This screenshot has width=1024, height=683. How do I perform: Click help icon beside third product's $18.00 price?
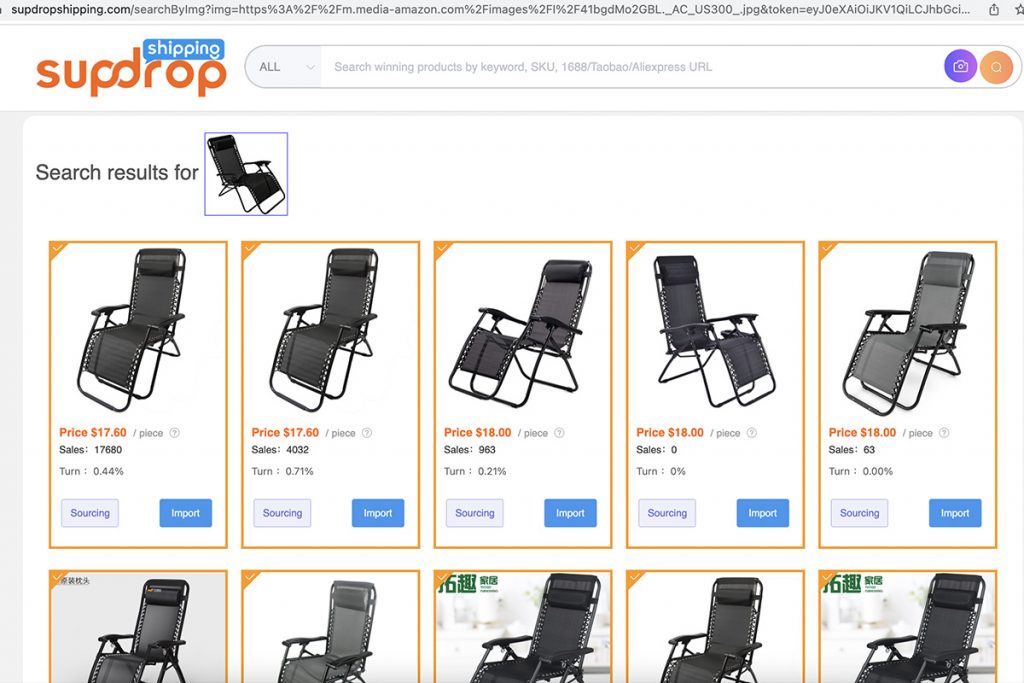pyautogui.click(x=559, y=432)
